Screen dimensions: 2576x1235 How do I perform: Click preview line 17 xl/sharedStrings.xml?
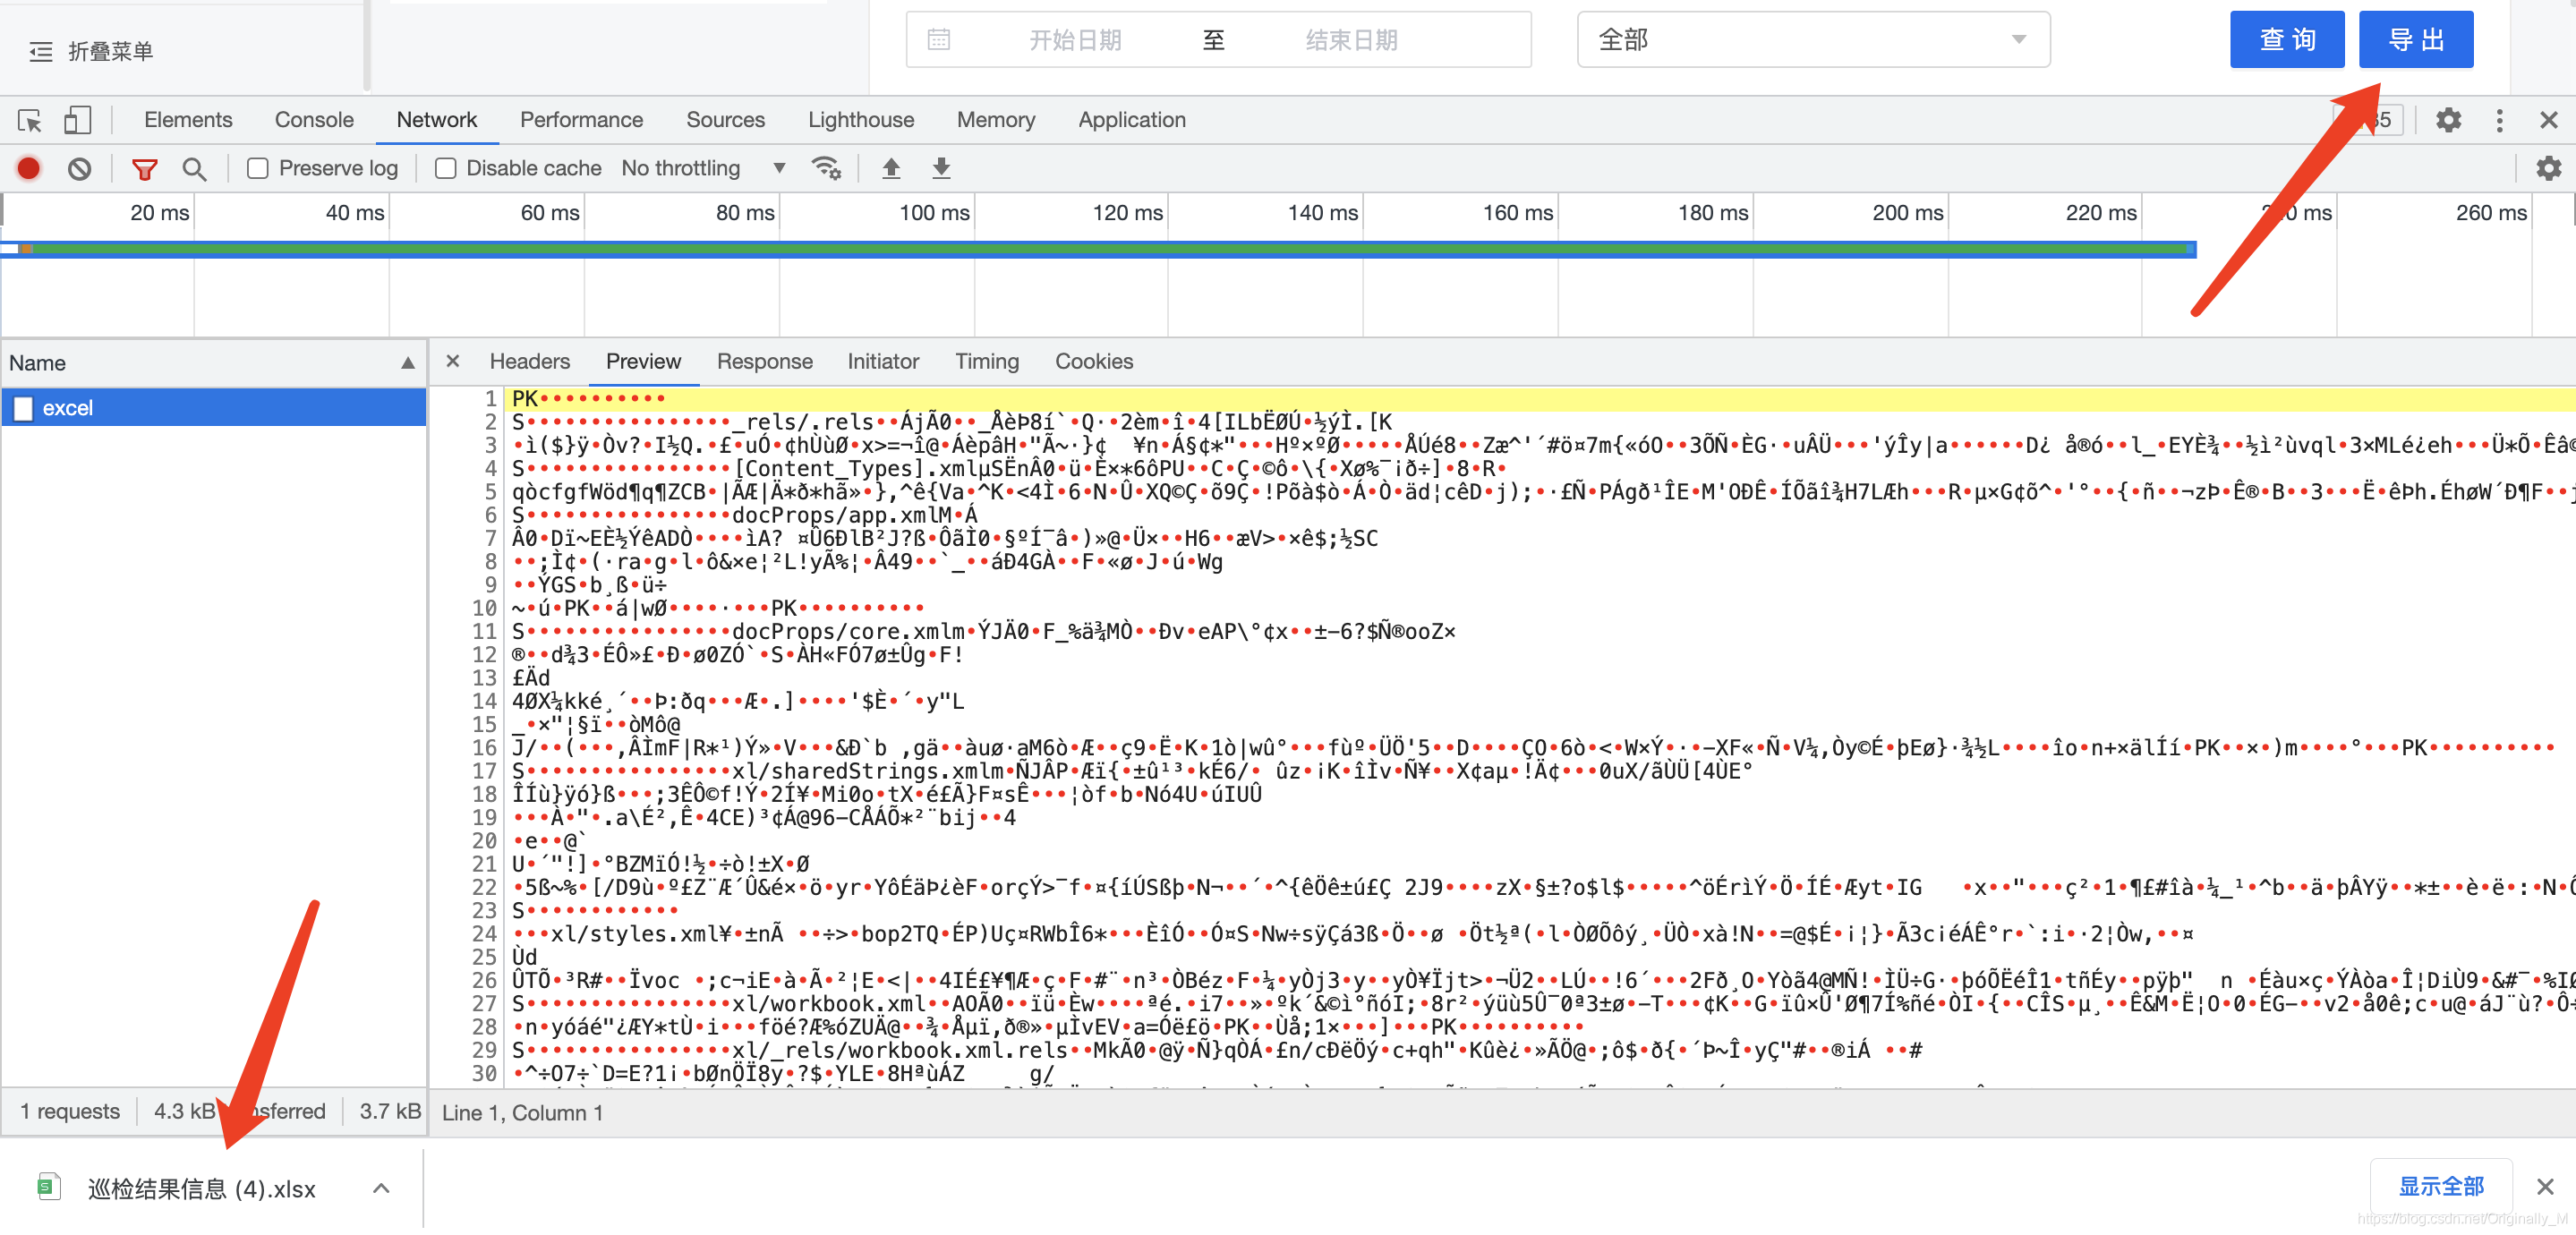click(x=1133, y=771)
